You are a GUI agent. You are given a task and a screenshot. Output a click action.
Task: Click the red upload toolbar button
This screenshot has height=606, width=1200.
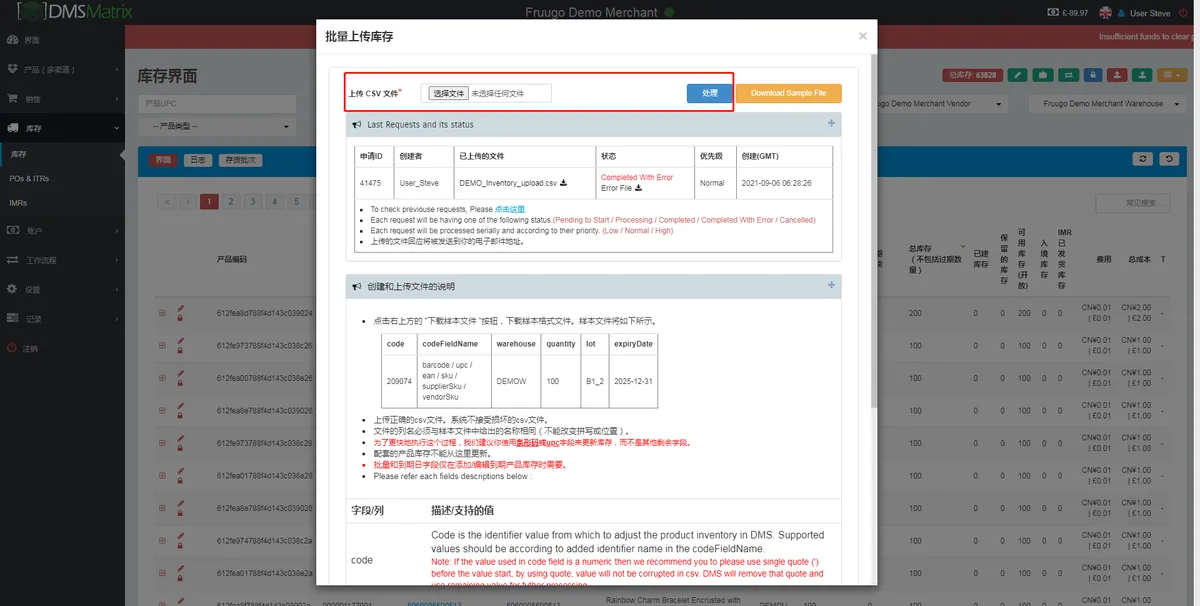[1117, 75]
